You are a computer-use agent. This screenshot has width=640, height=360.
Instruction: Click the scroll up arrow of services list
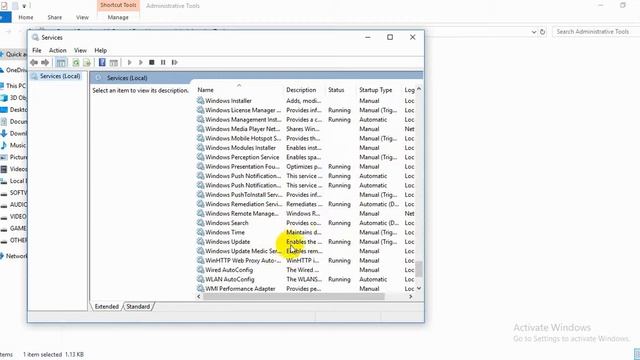[x=419, y=89]
